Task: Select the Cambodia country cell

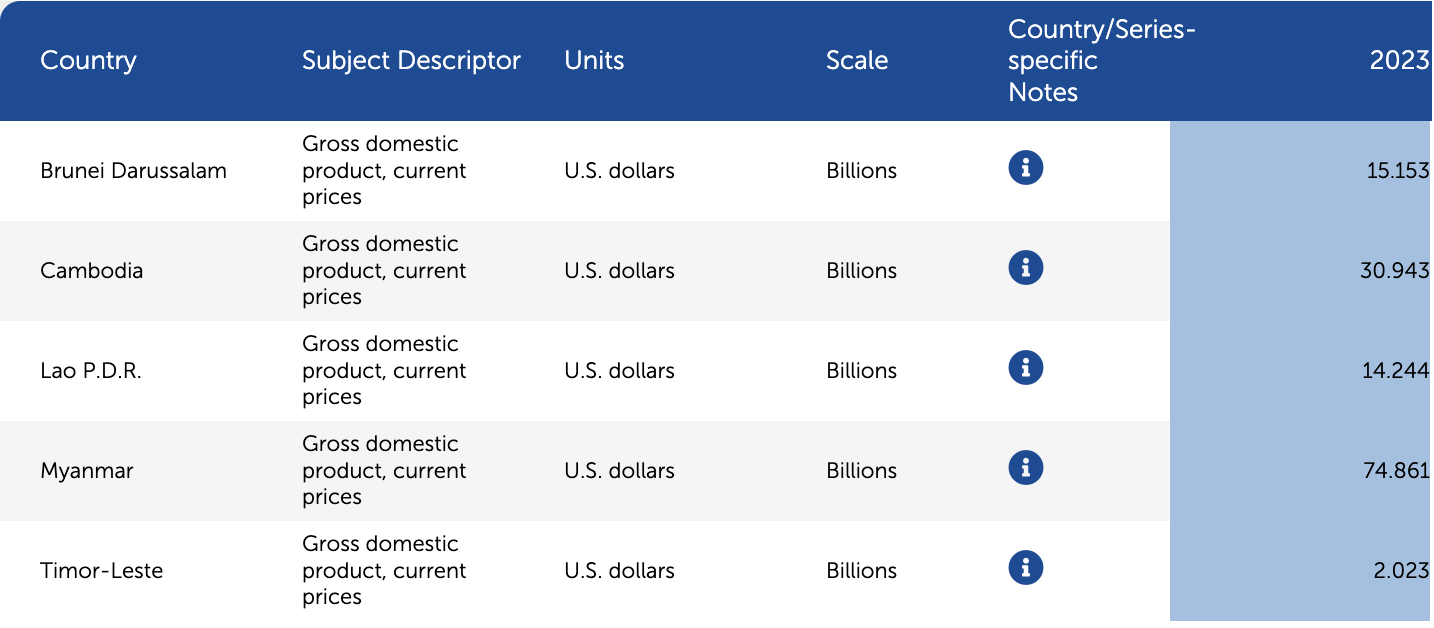Action: tap(92, 271)
